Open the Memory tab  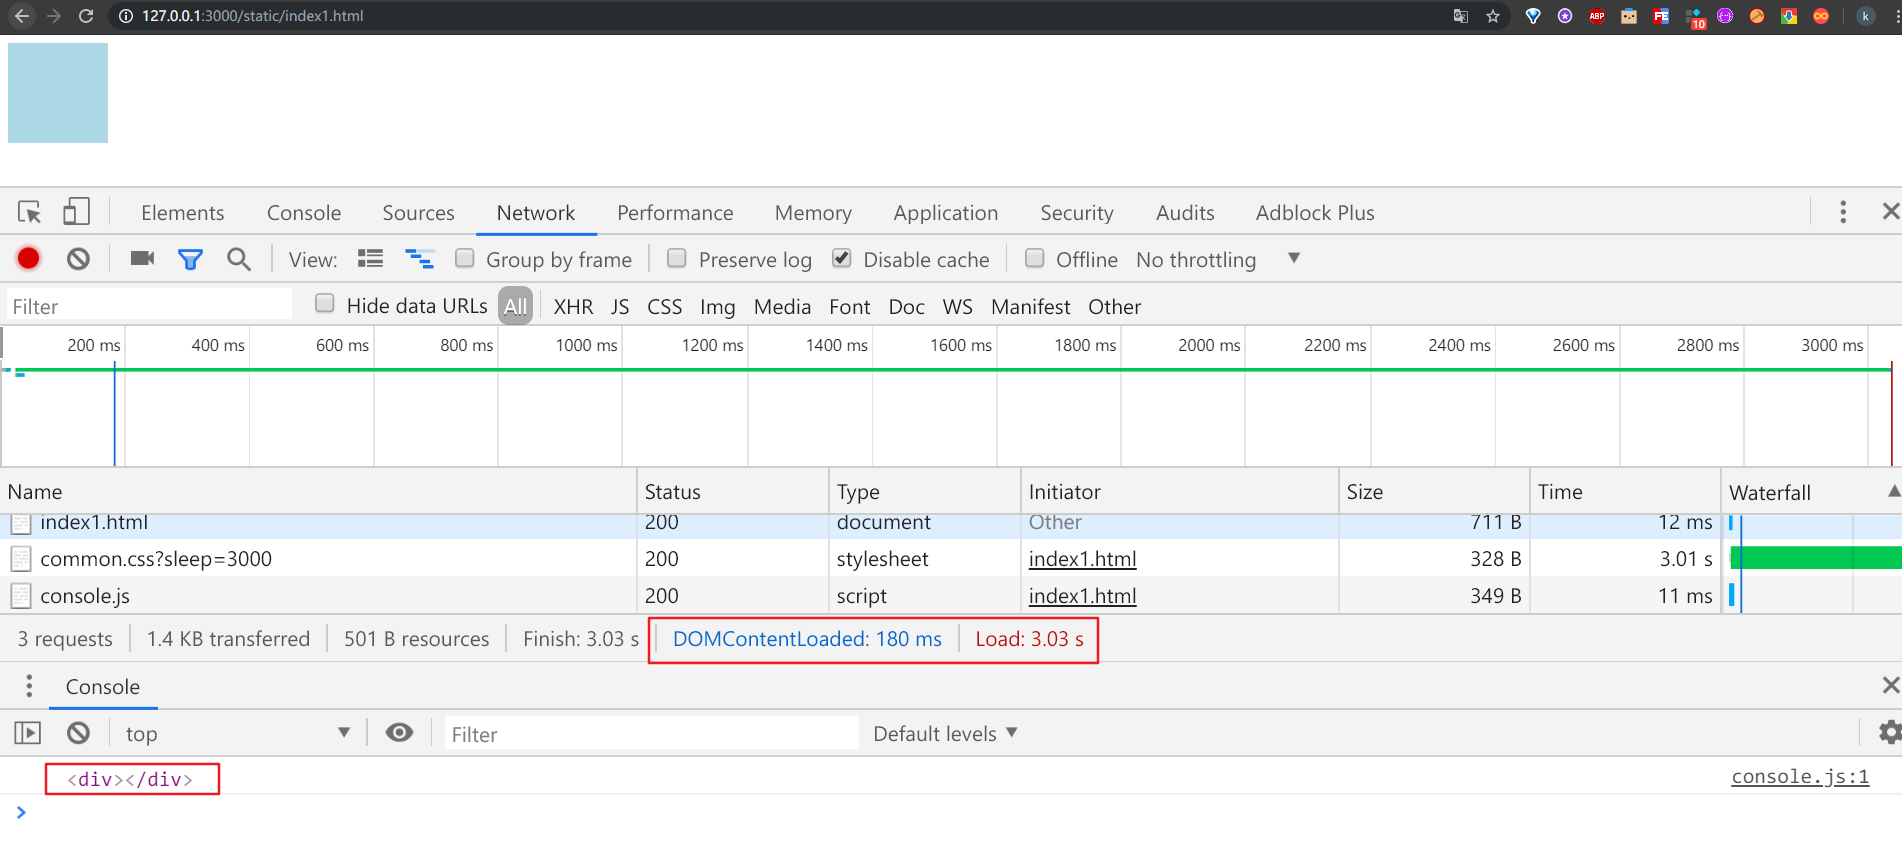click(813, 212)
